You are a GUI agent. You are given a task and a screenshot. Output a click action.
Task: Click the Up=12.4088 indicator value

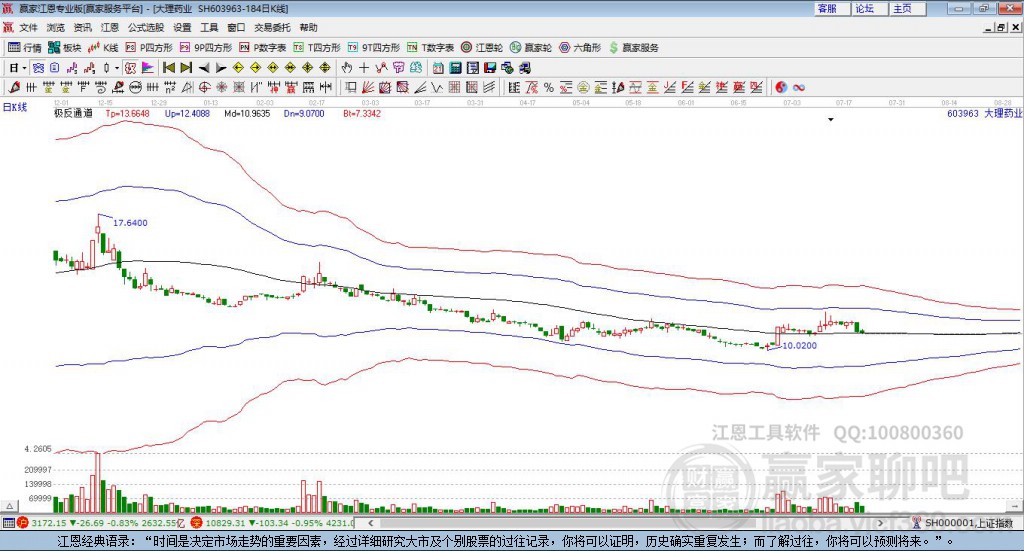tap(187, 114)
